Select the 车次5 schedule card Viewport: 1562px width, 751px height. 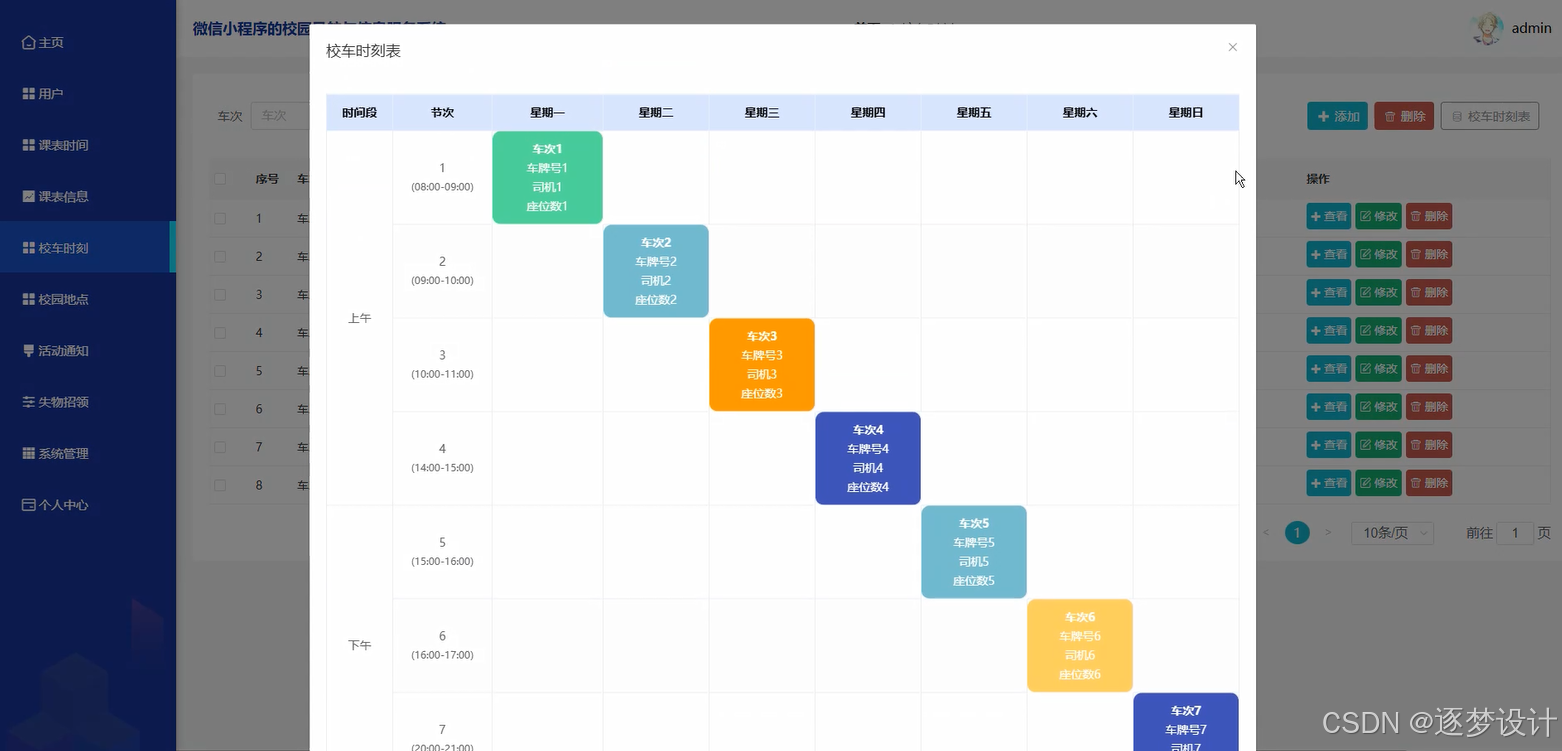pyautogui.click(x=974, y=552)
